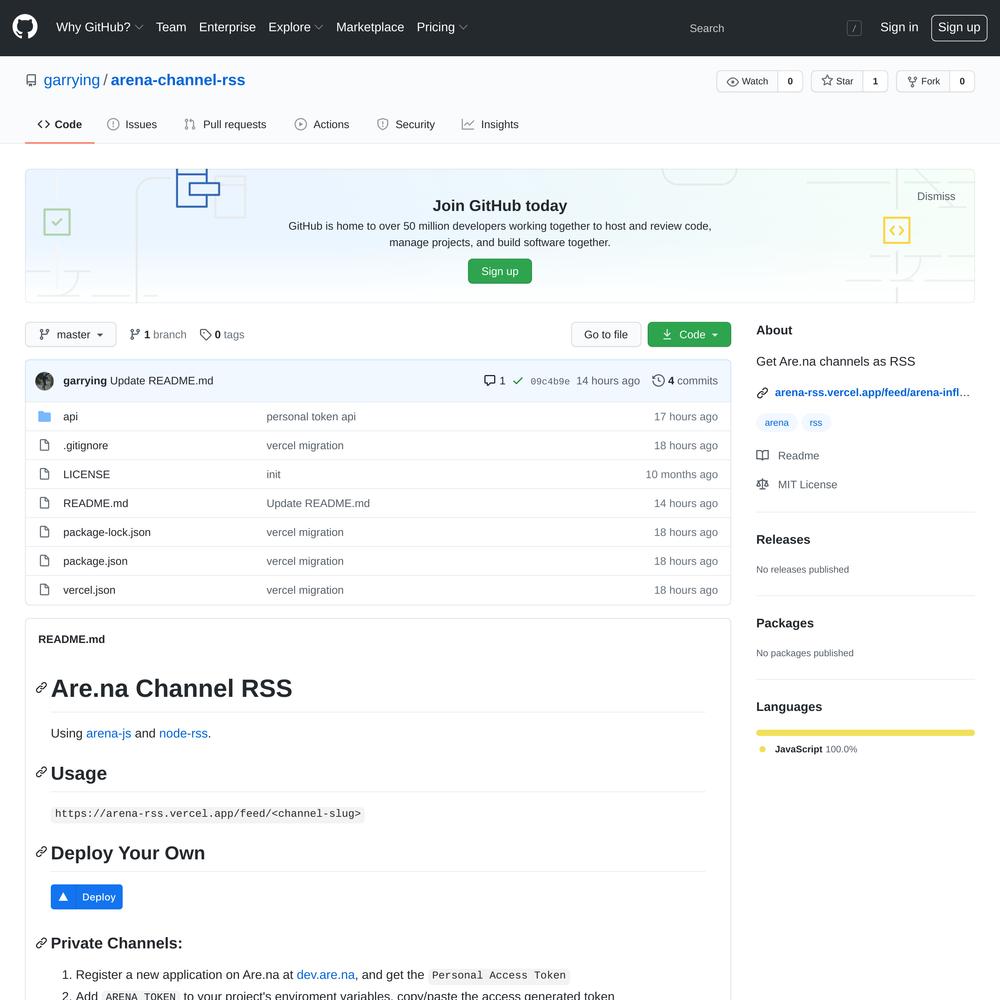Screen dimensions: 1000x1000
Task: Open the Enterprise menu item
Action: tap(227, 27)
